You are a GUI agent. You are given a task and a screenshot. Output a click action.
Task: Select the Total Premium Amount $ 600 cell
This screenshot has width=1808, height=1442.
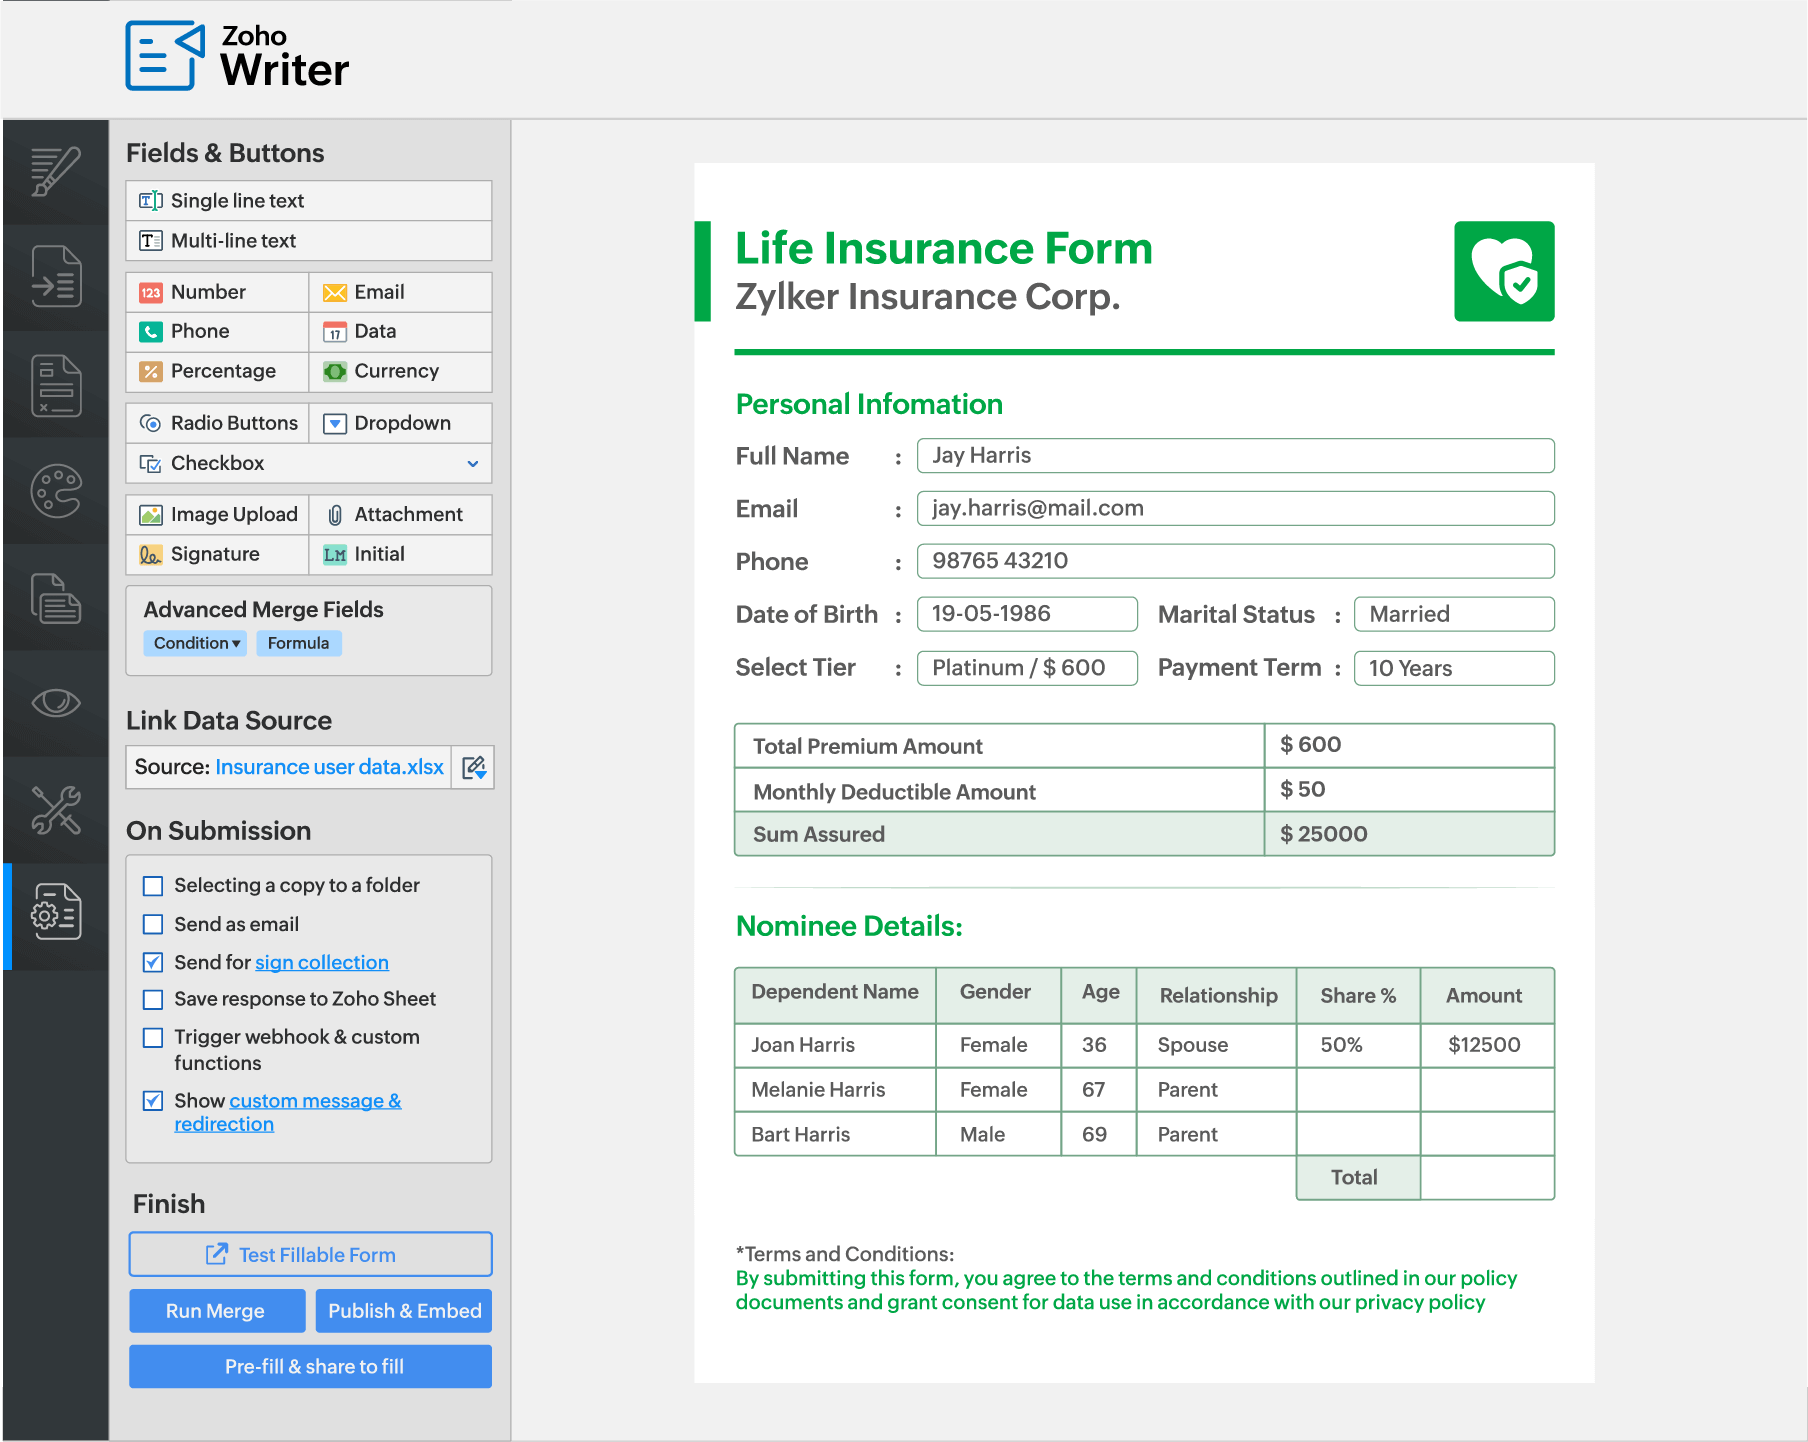point(1409,745)
